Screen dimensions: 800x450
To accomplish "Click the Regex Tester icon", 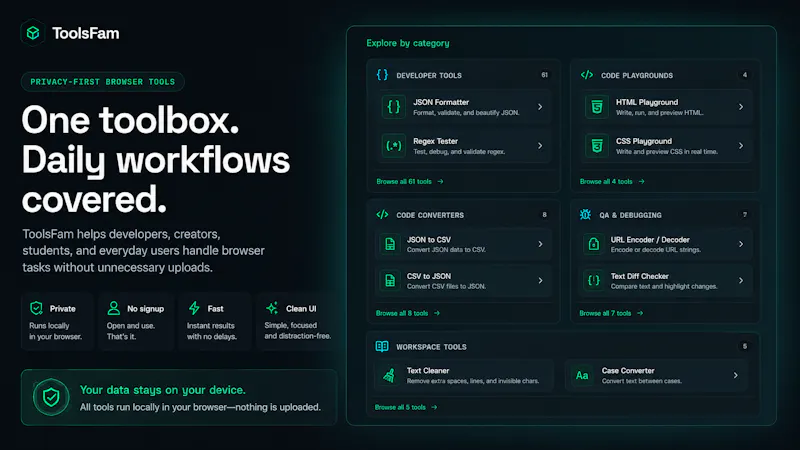I will (x=393, y=146).
